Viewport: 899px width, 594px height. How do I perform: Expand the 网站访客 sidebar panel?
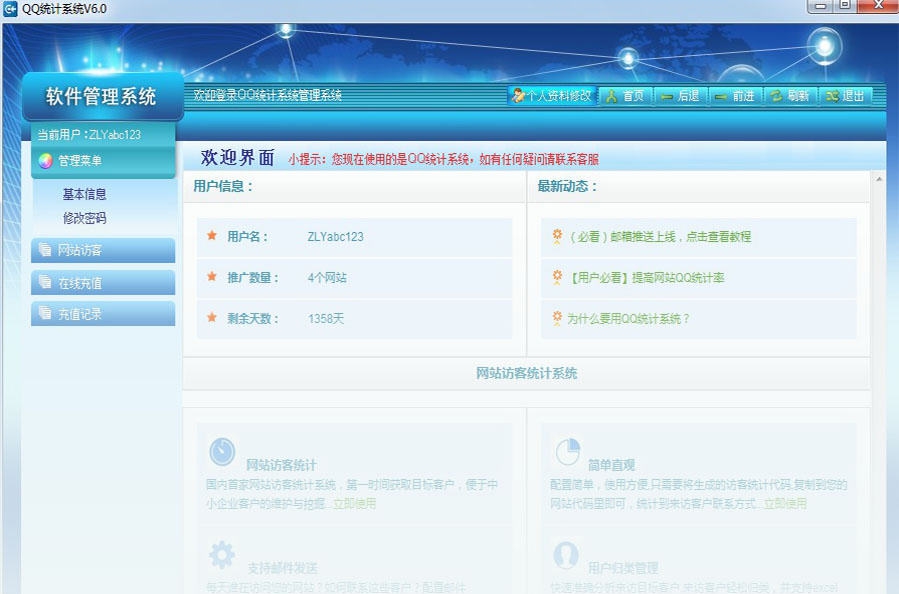pyautogui.click(x=103, y=250)
